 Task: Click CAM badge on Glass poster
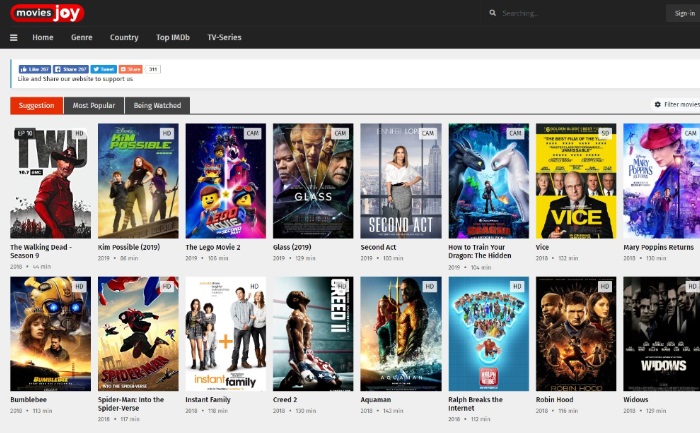point(340,133)
